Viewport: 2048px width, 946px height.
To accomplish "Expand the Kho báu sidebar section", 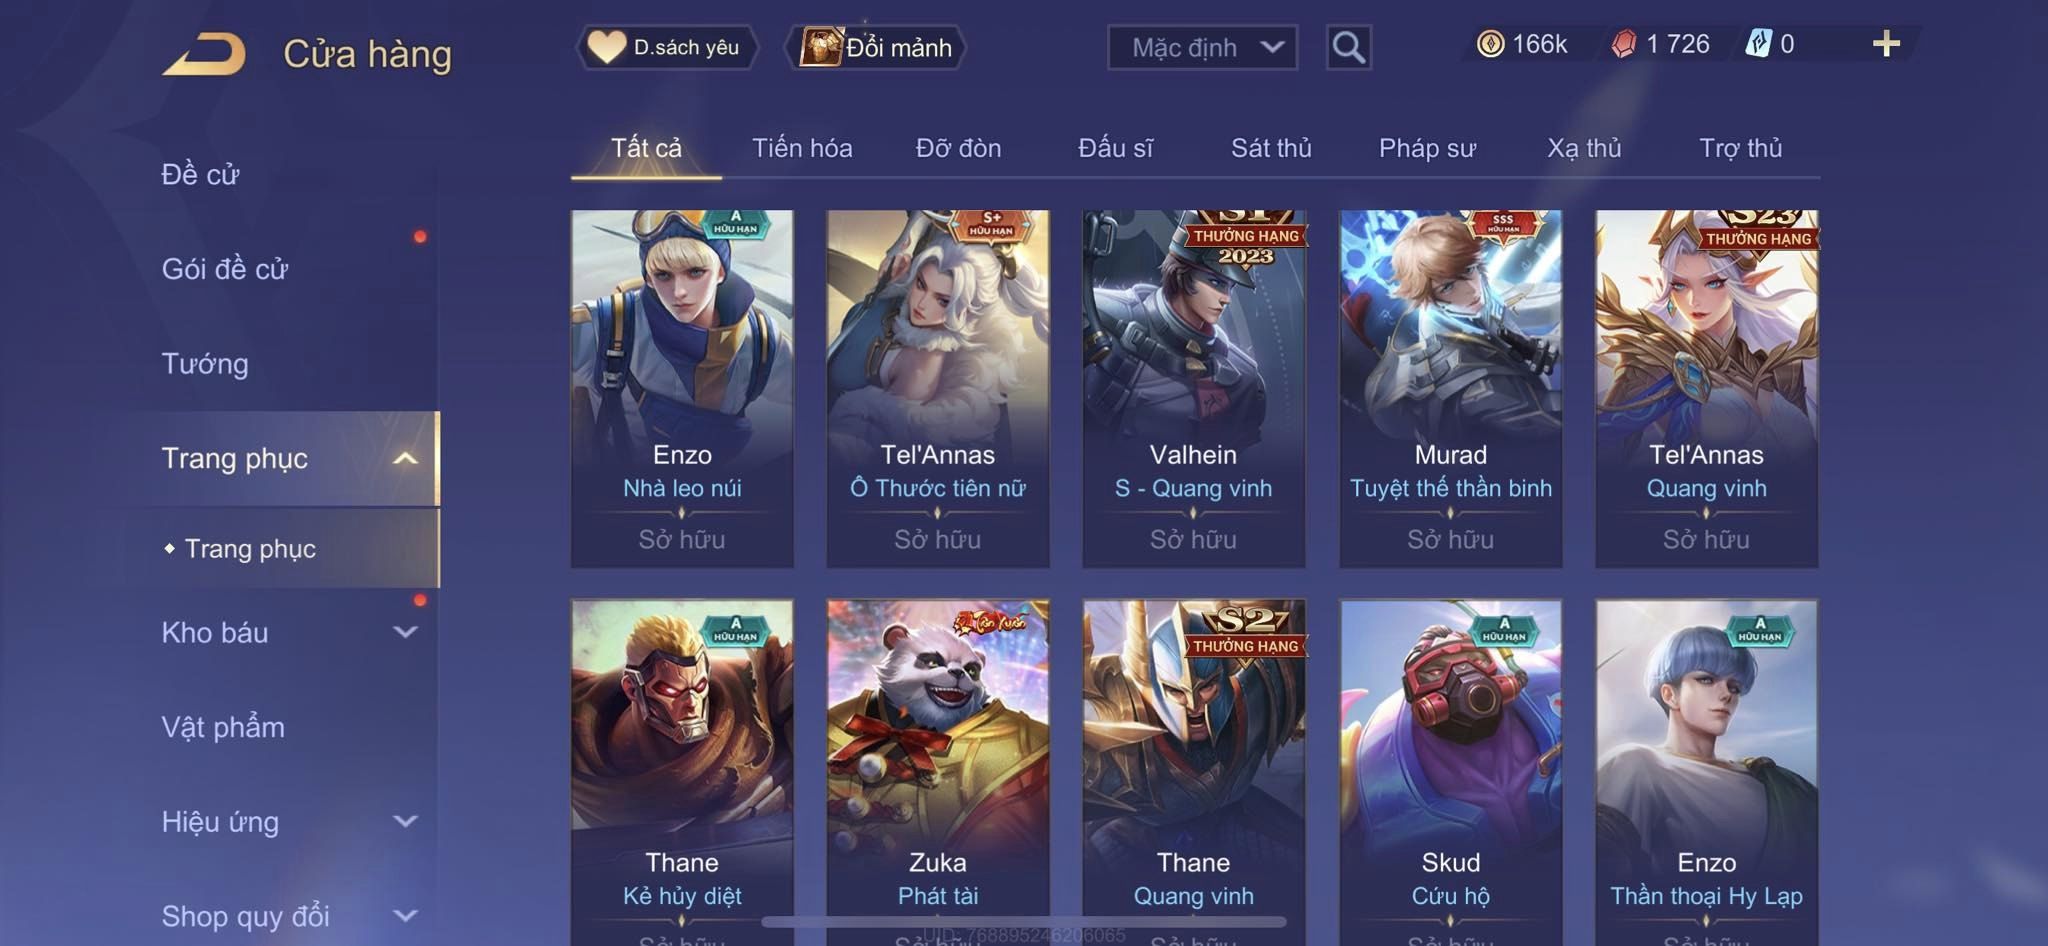I will pos(405,632).
